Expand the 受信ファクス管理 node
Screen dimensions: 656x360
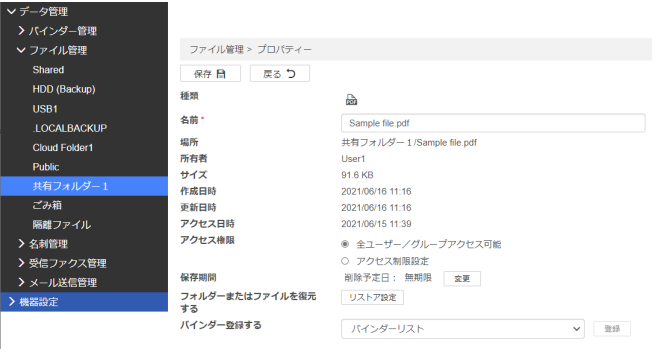22,263
